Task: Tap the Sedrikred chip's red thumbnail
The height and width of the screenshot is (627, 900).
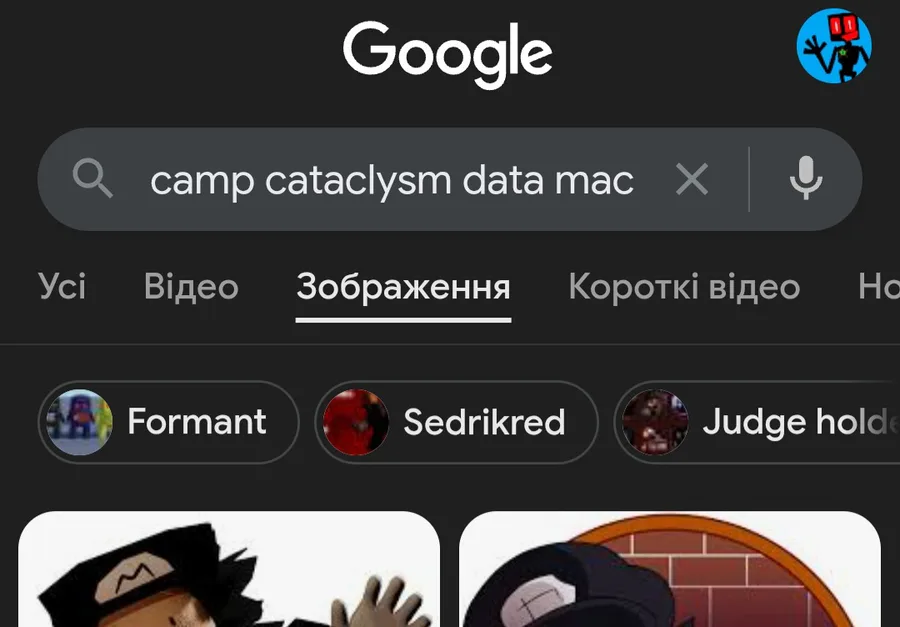Action: tap(356, 423)
